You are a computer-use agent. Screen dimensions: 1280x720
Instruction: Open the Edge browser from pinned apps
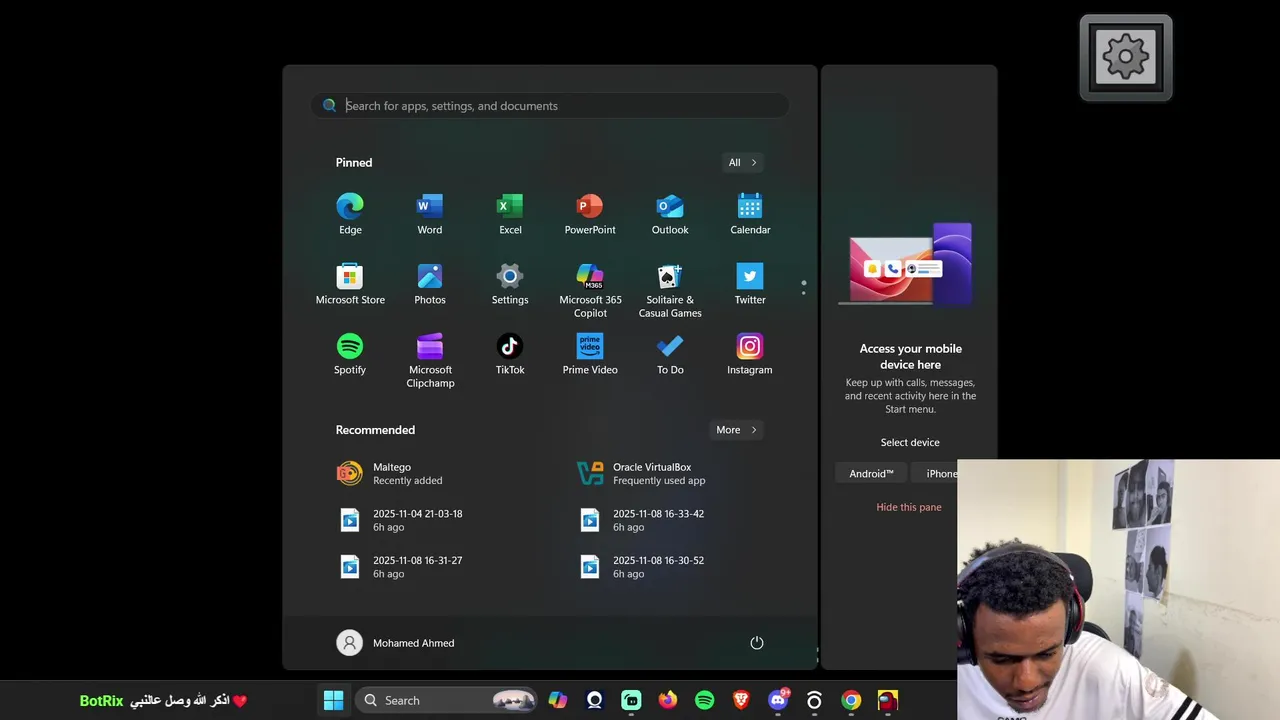point(350,214)
